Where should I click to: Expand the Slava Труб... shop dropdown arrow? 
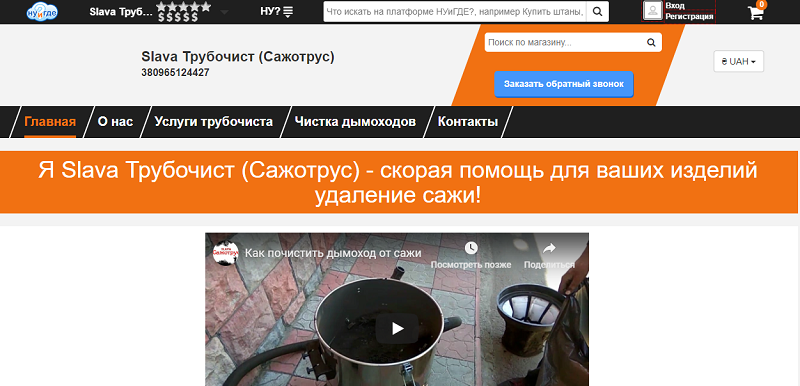224,12
